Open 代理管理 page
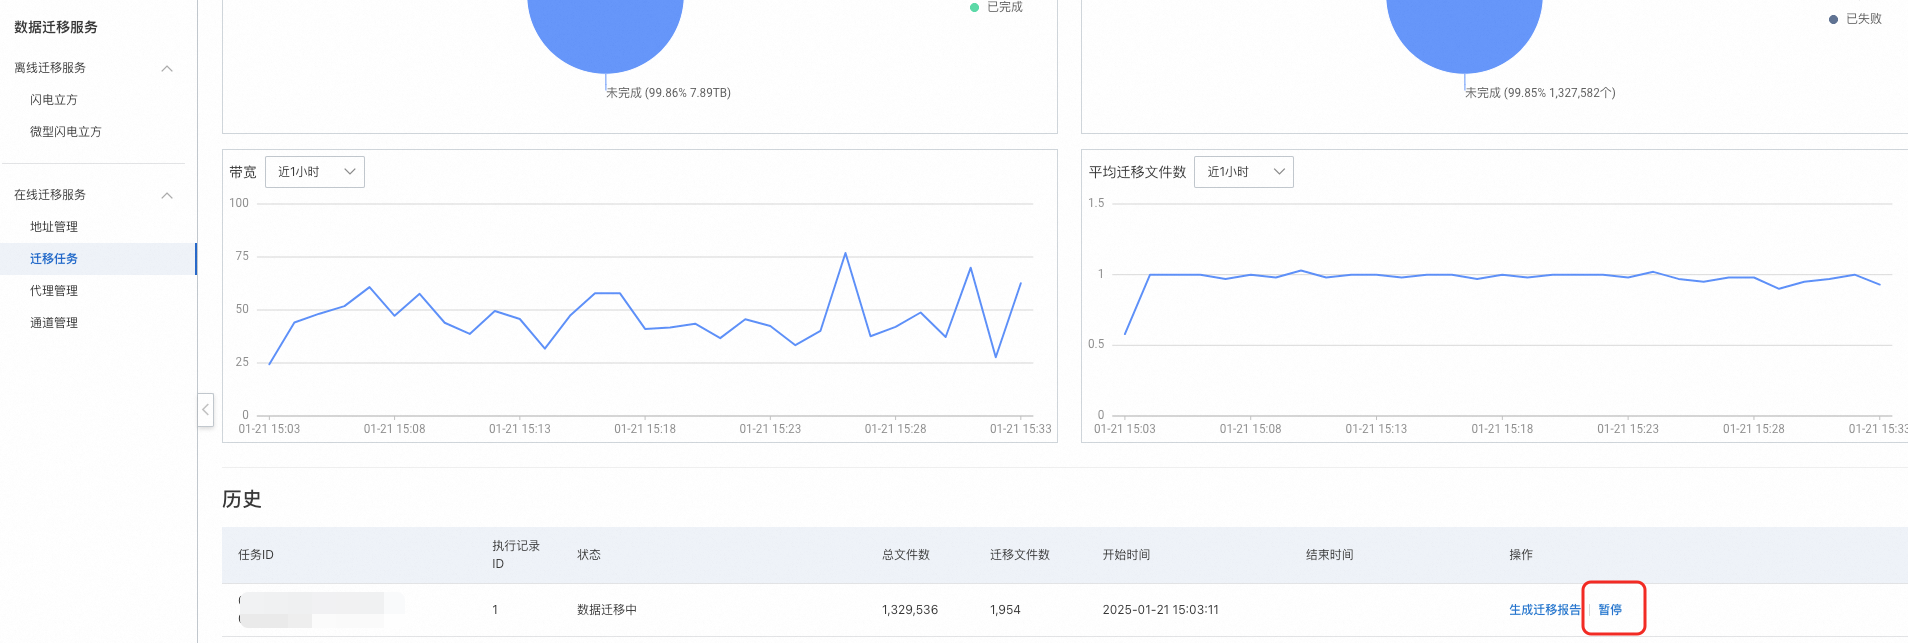 click(x=54, y=291)
